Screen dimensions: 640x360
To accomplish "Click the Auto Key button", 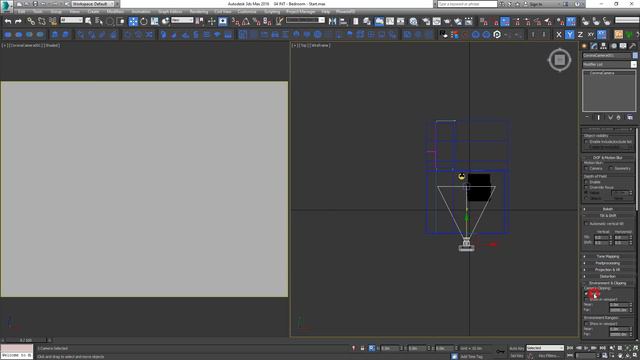I will (x=516, y=348).
